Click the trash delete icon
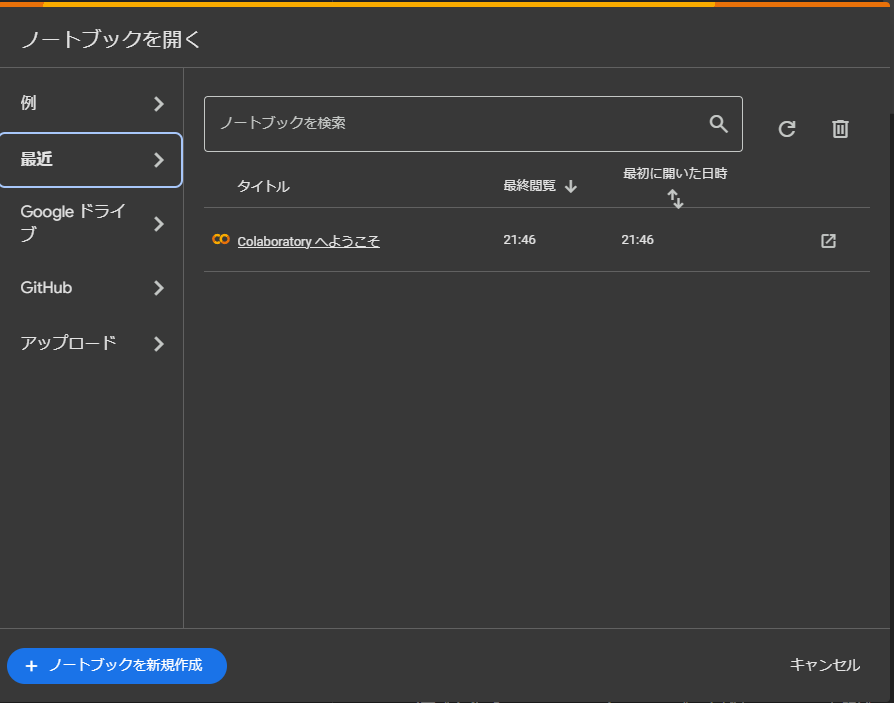The image size is (894, 703). 840,129
